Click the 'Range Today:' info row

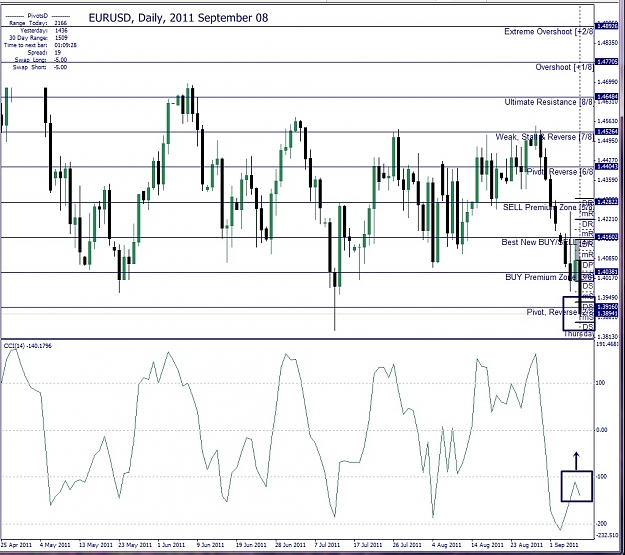(x=38, y=23)
